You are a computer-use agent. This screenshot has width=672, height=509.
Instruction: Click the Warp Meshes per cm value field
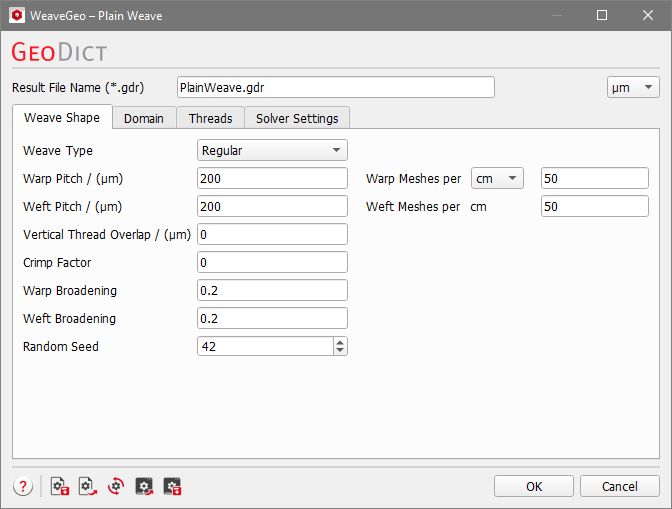(x=595, y=178)
